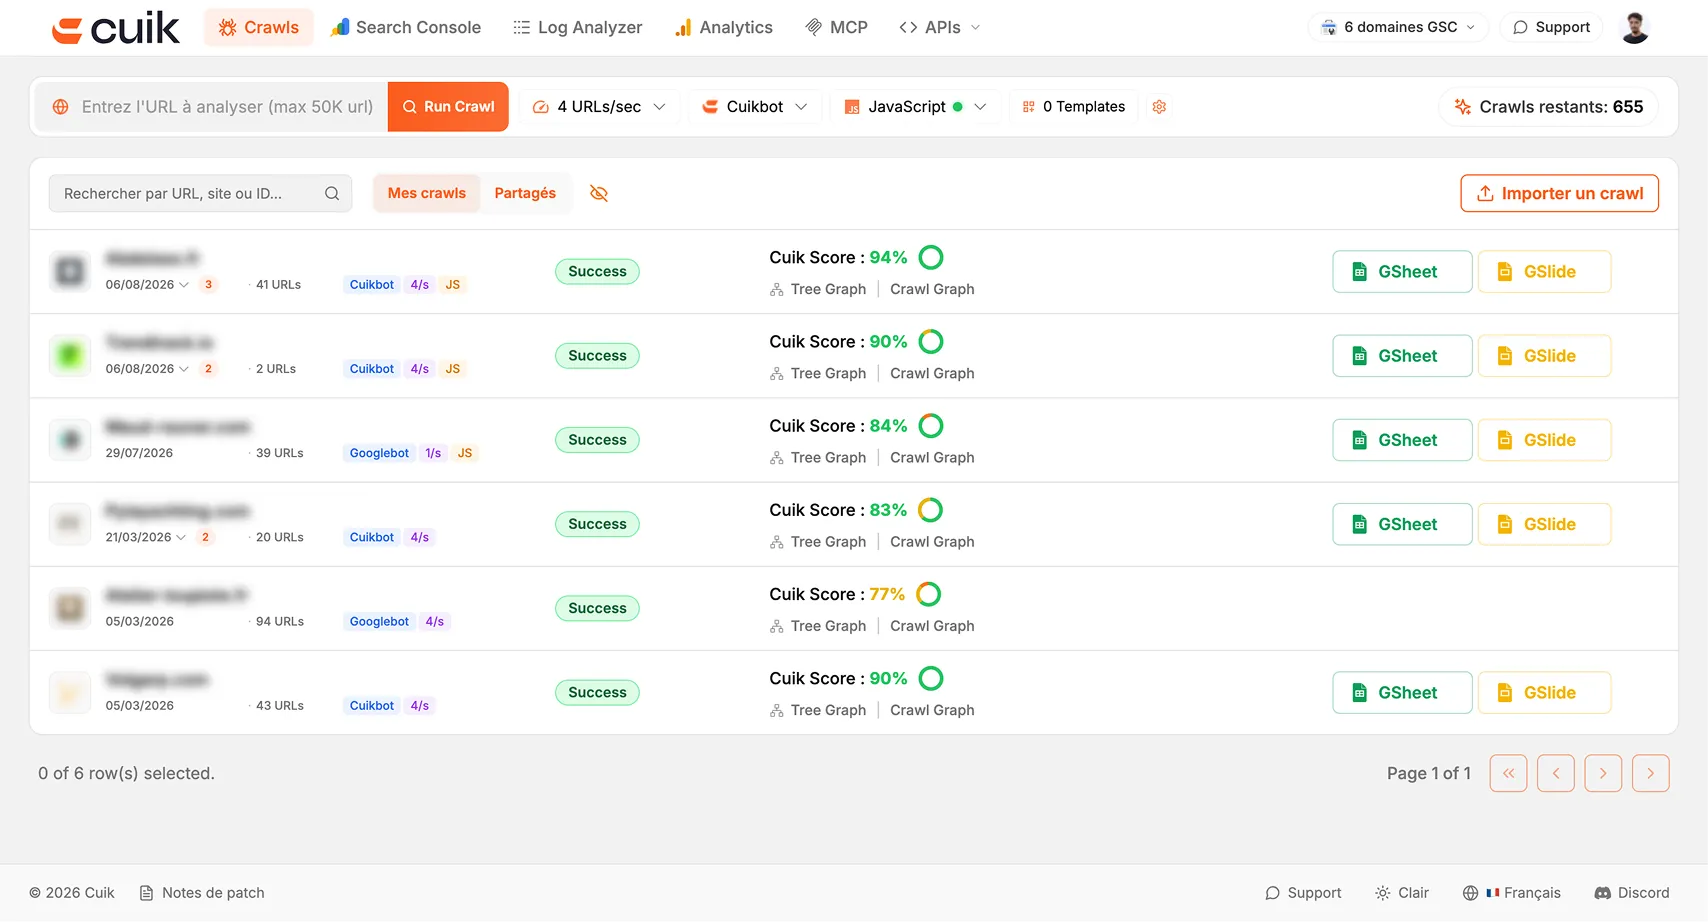Screen dimensions: 1708x922
Task: Export GSlide for the 39 URLs crawl
Action: click(x=1544, y=440)
